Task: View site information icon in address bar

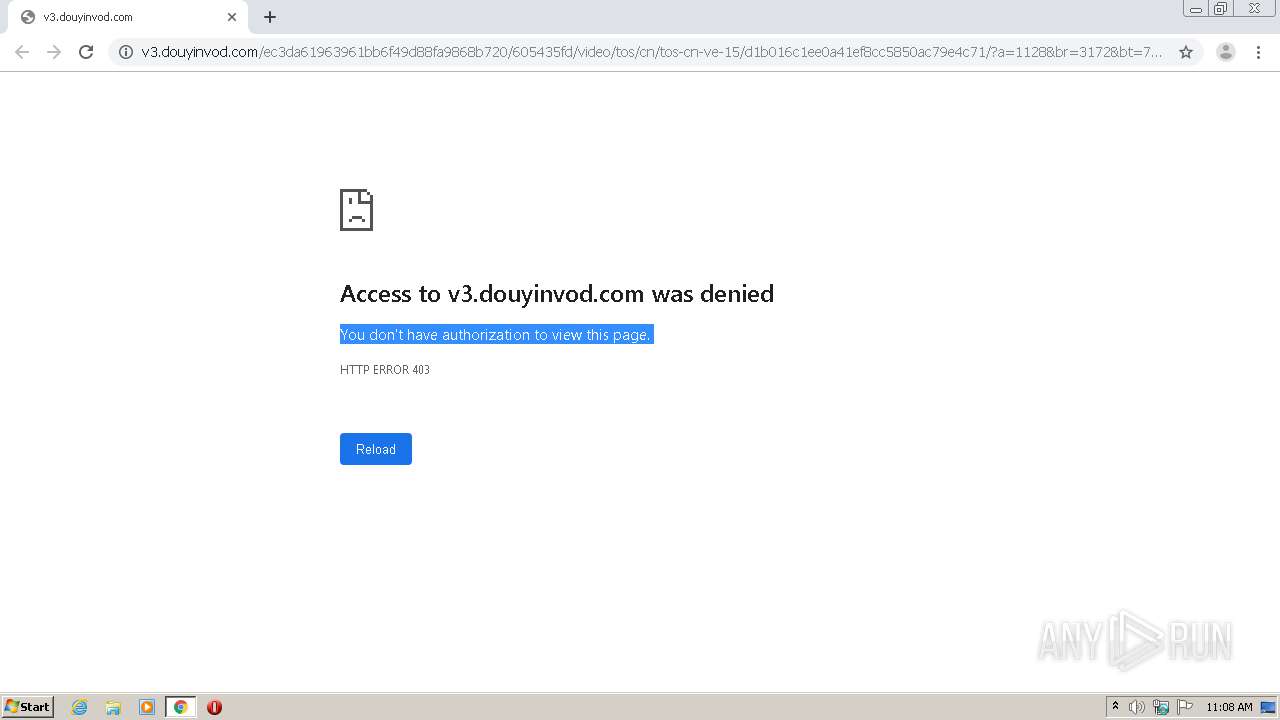Action: (x=126, y=52)
